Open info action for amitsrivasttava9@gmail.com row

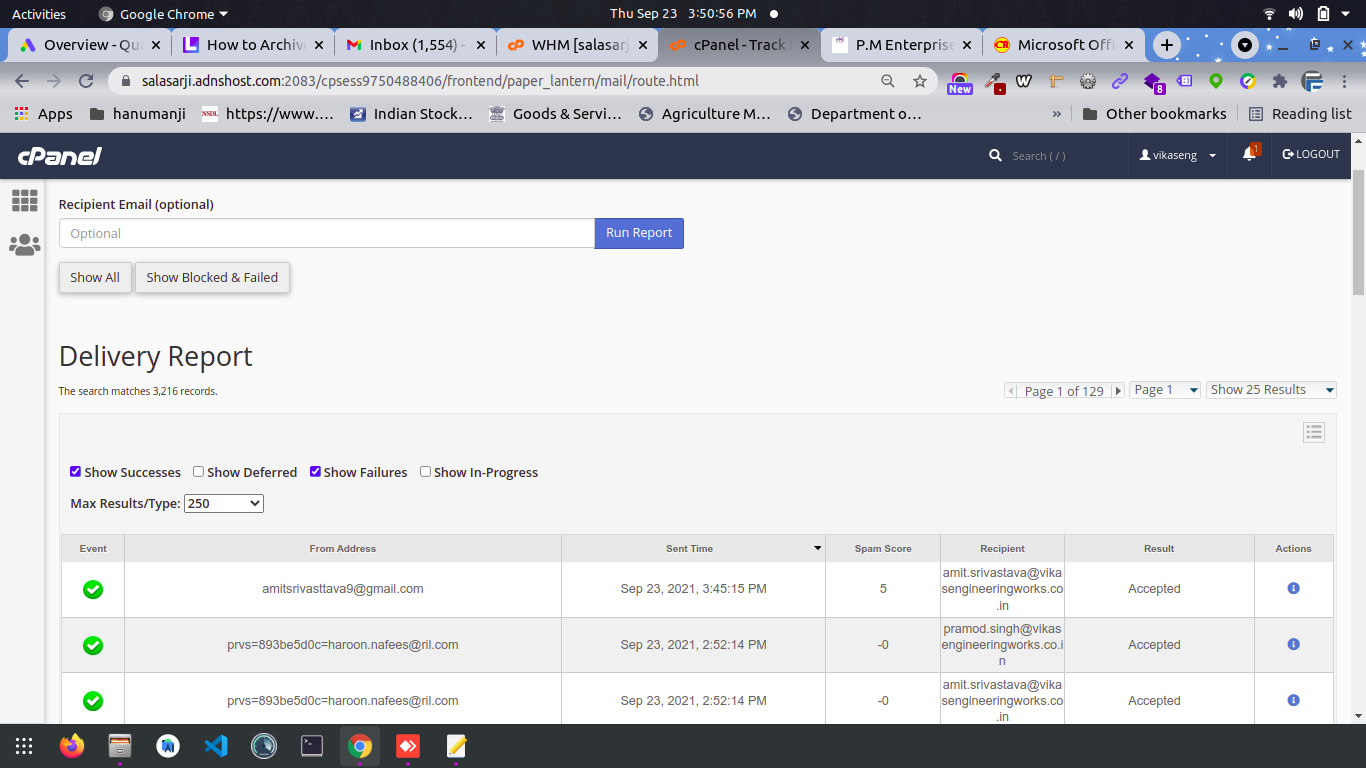[1293, 589]
